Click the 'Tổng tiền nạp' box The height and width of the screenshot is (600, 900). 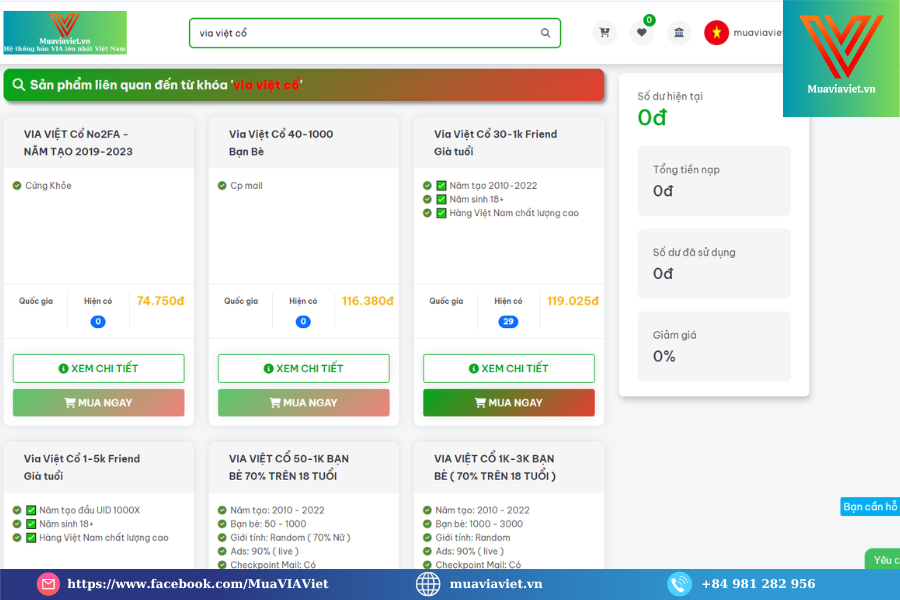[x=714, y=181]
